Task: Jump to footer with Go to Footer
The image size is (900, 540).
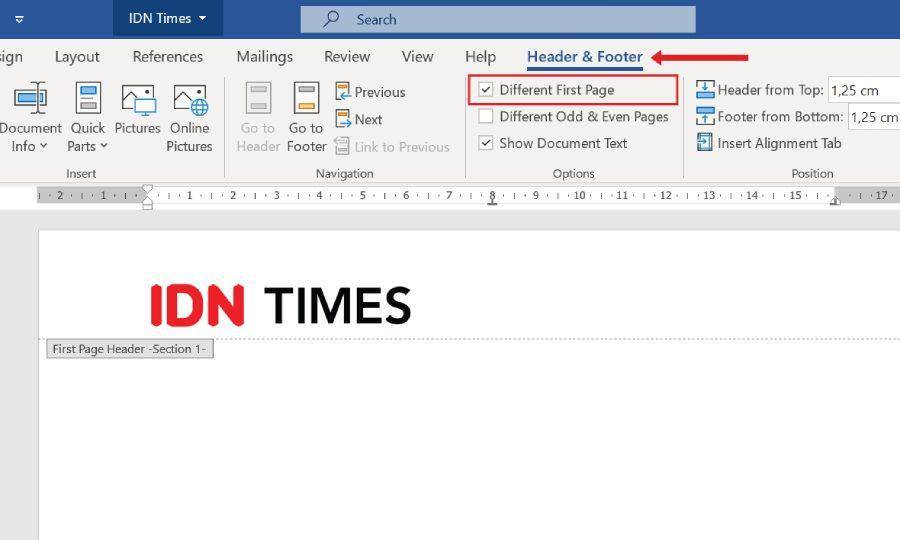Action: pos(306,117)
